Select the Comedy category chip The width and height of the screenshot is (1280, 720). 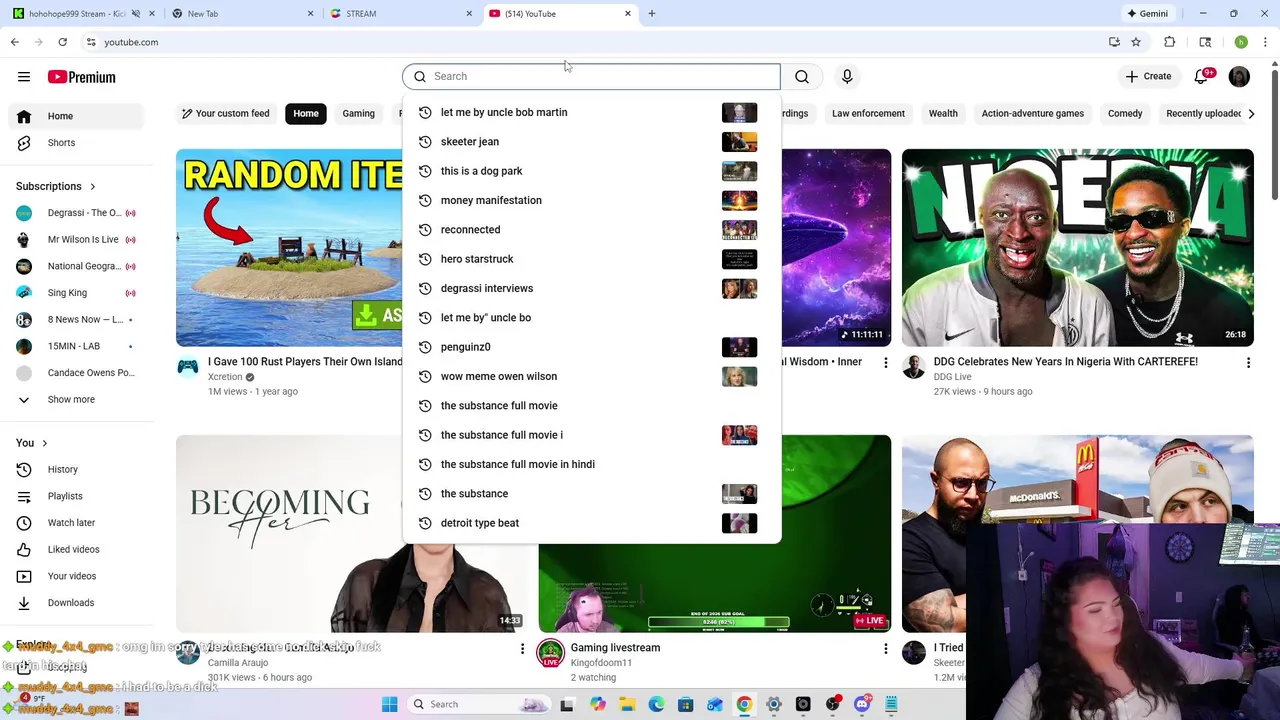coord(1125,113)
